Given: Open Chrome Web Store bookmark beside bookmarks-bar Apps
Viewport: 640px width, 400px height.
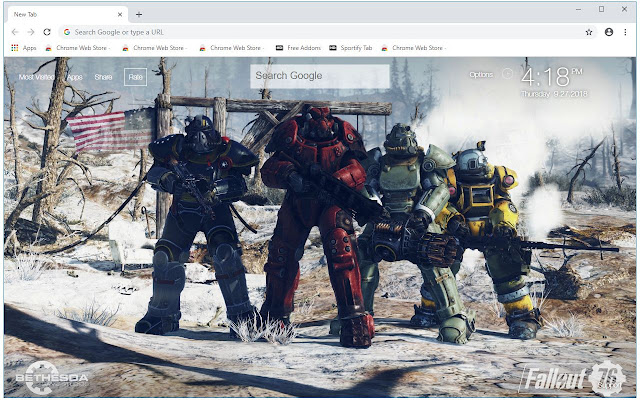Looking at the screenshot, I should [x=77, y=48].
